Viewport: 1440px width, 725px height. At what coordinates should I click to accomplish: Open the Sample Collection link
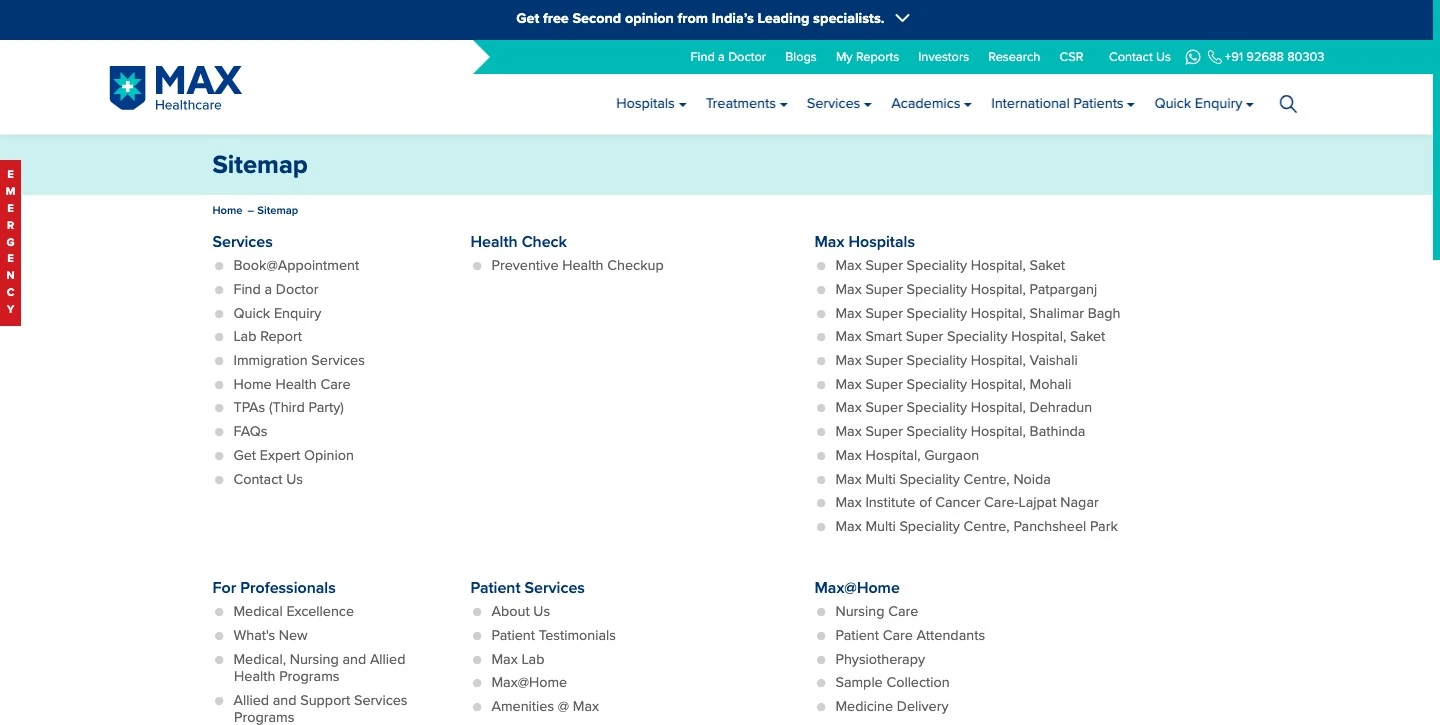(x=892, y=683)
